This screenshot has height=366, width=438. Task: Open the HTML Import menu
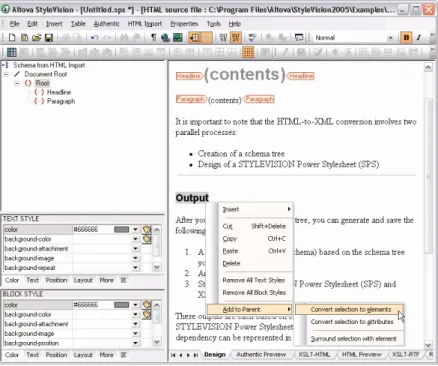coord(145,24)
